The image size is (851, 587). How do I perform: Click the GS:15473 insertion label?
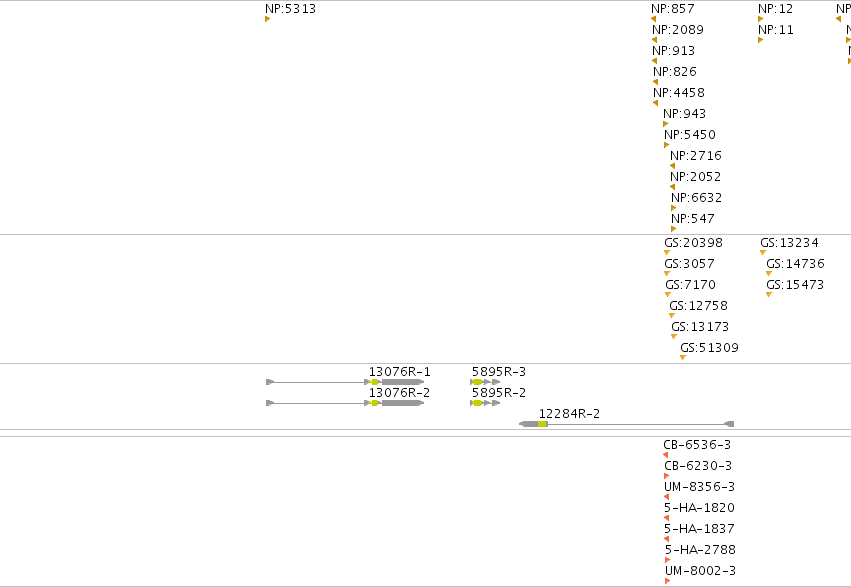(795, 285)
